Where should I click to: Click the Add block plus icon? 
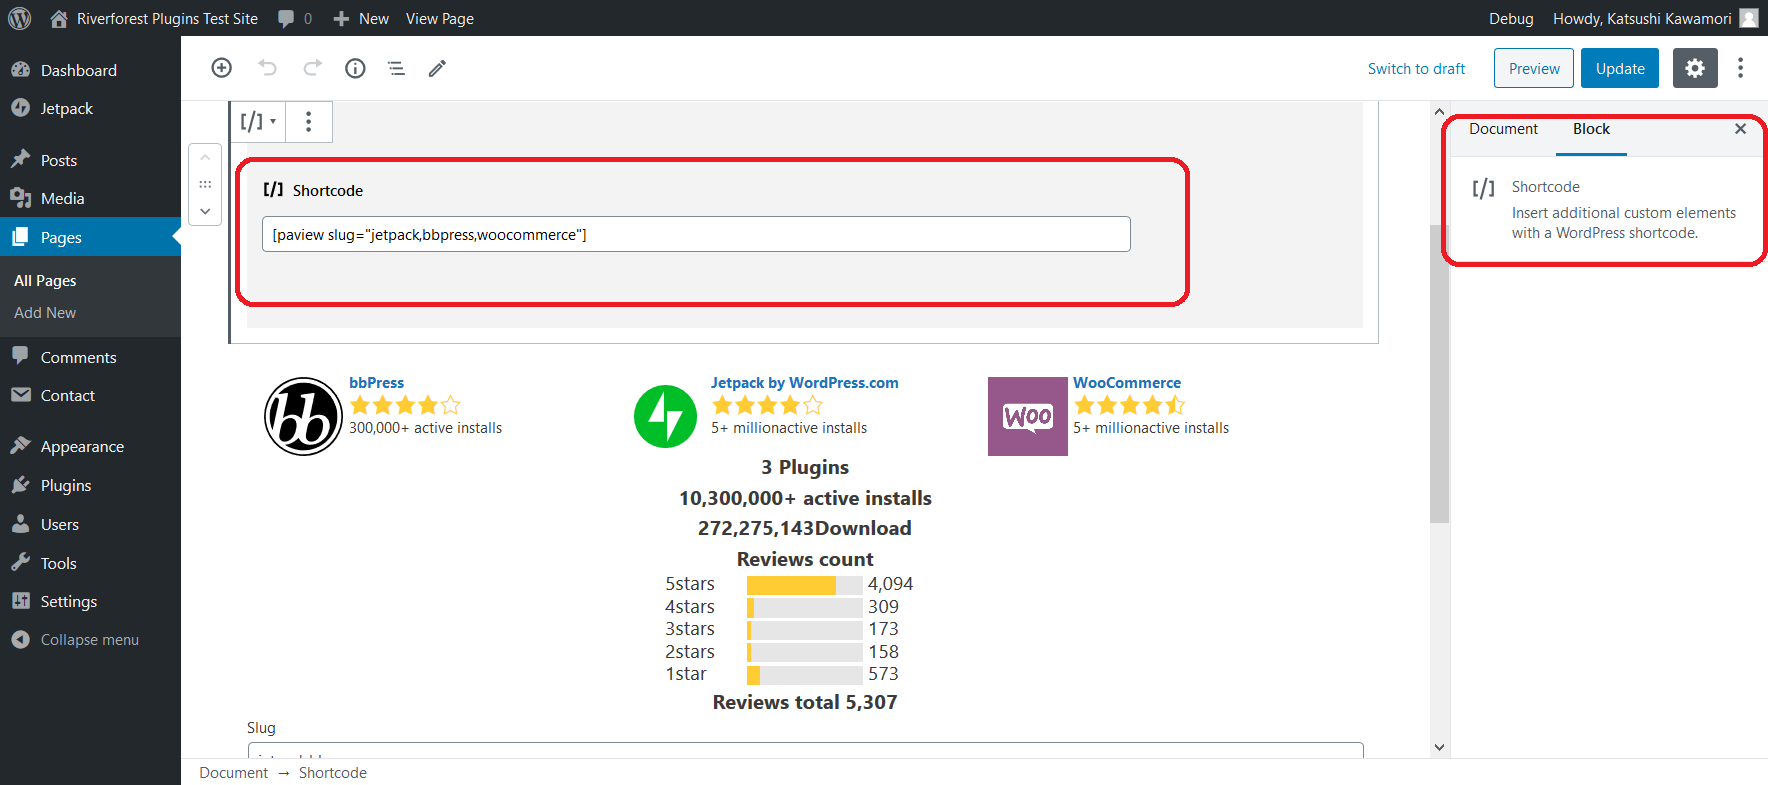[x=222, y=68]
